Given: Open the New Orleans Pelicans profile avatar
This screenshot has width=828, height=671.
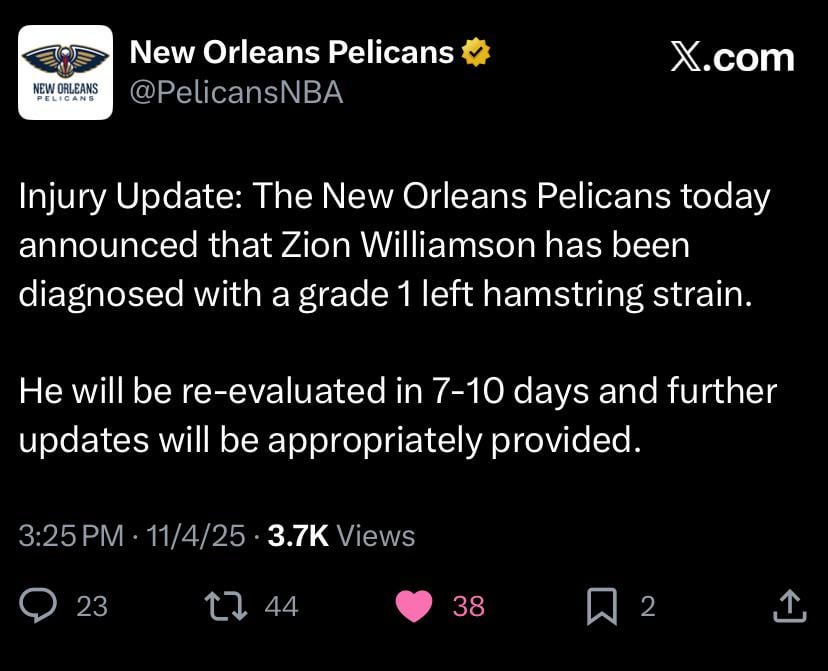Looking at the screenshot, I should pyautogui.click(x=64, y=70).
